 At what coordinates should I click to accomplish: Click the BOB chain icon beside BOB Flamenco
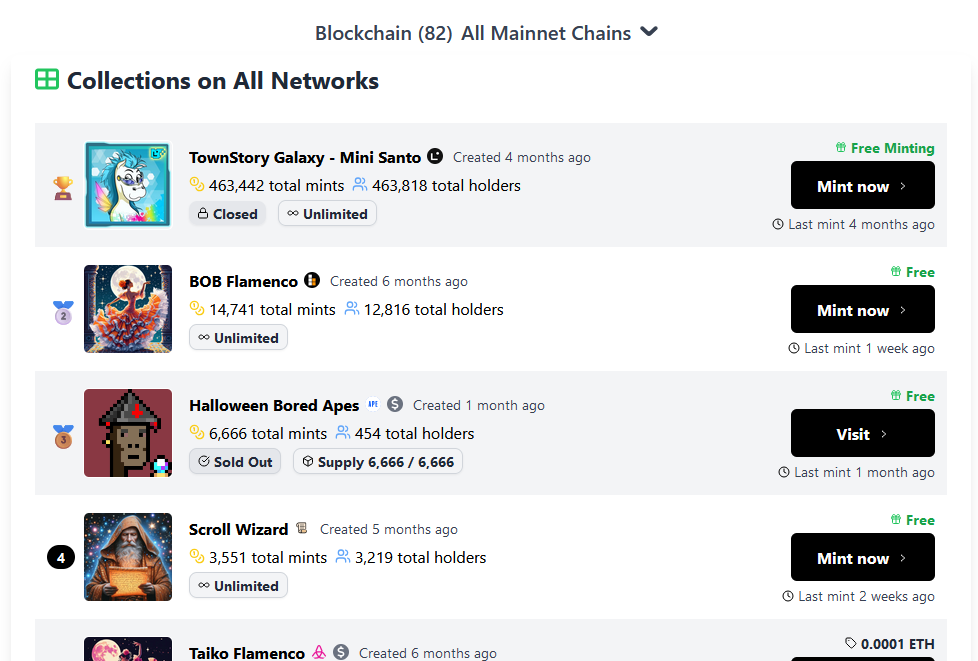tap(312, 281)
